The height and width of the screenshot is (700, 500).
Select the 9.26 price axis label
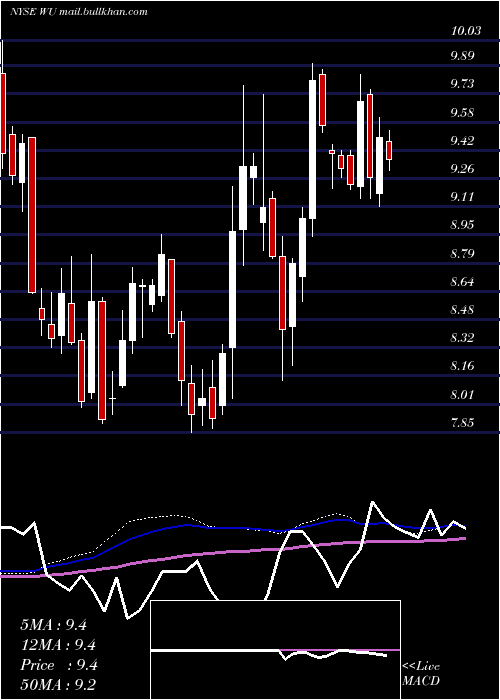(x=462, y=169)
